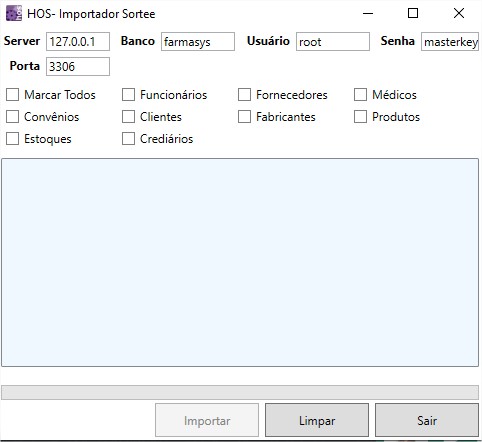The image size is (482, 442).
Task: Toggle the Convênios checkbox
Action: tap(12, 117)
